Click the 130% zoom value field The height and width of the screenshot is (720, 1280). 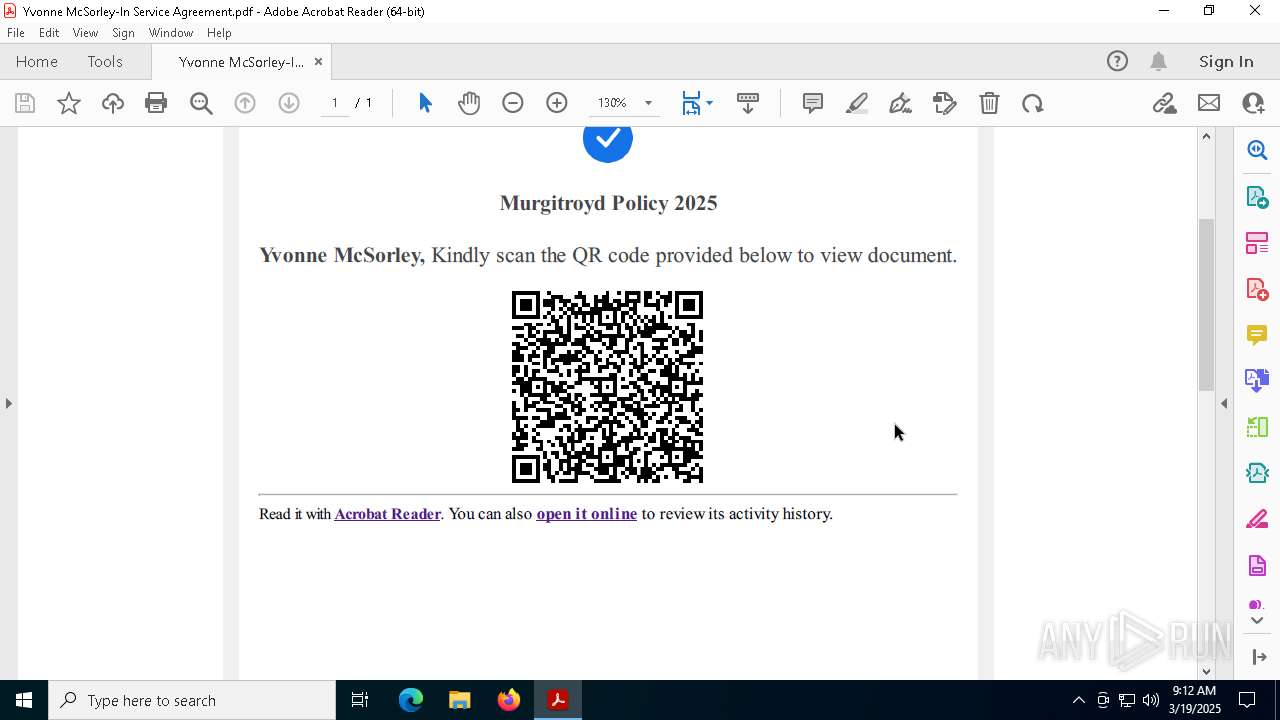click(x=612, y=103)
